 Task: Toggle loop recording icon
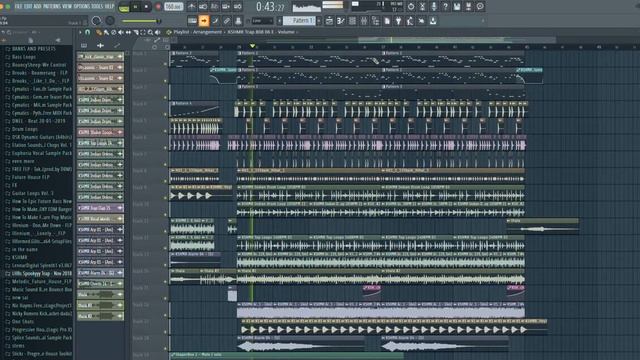(237, 7)
